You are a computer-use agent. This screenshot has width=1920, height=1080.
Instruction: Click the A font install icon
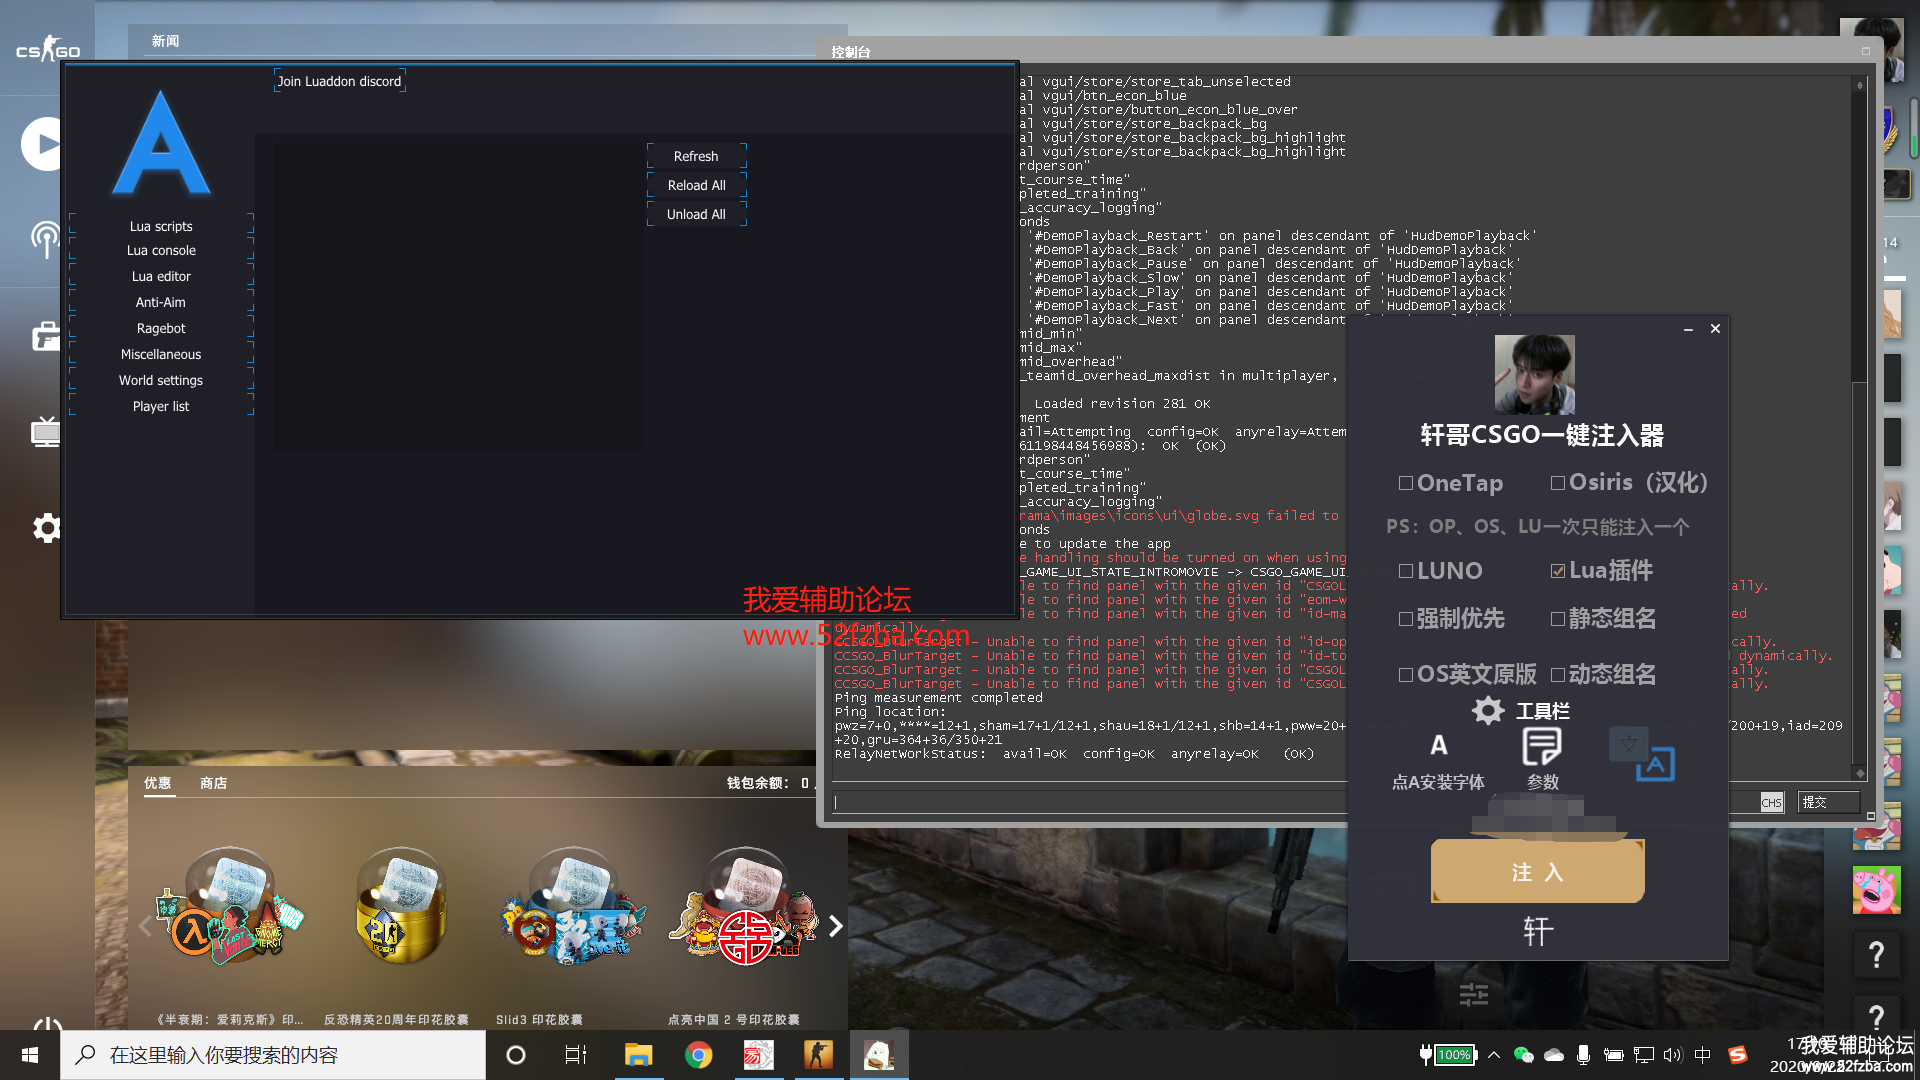[1438, 746]
